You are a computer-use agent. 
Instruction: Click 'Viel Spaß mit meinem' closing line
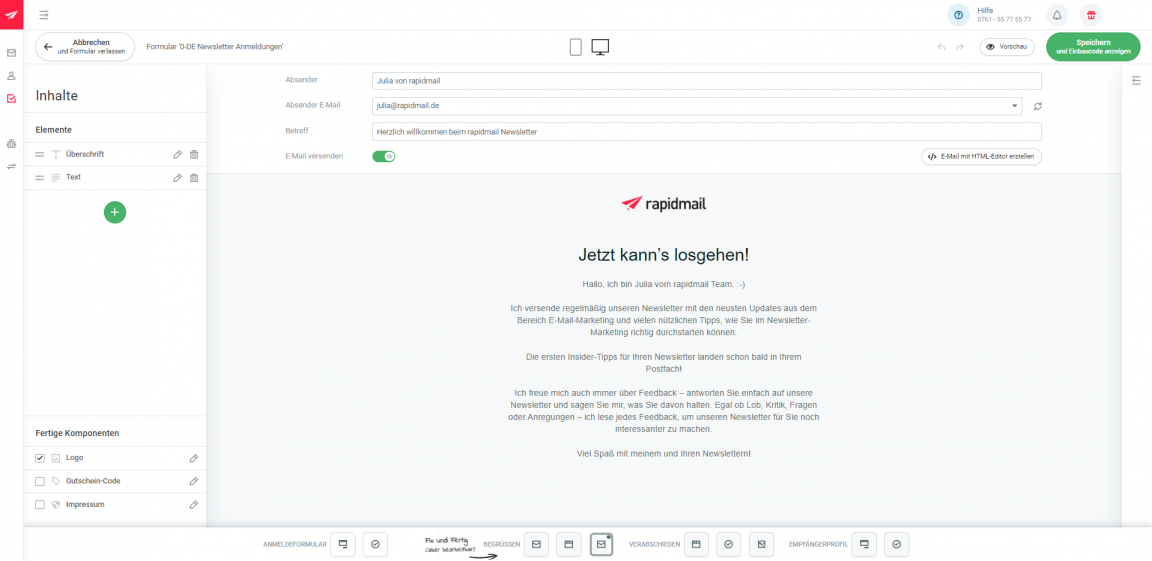(663, 454)
